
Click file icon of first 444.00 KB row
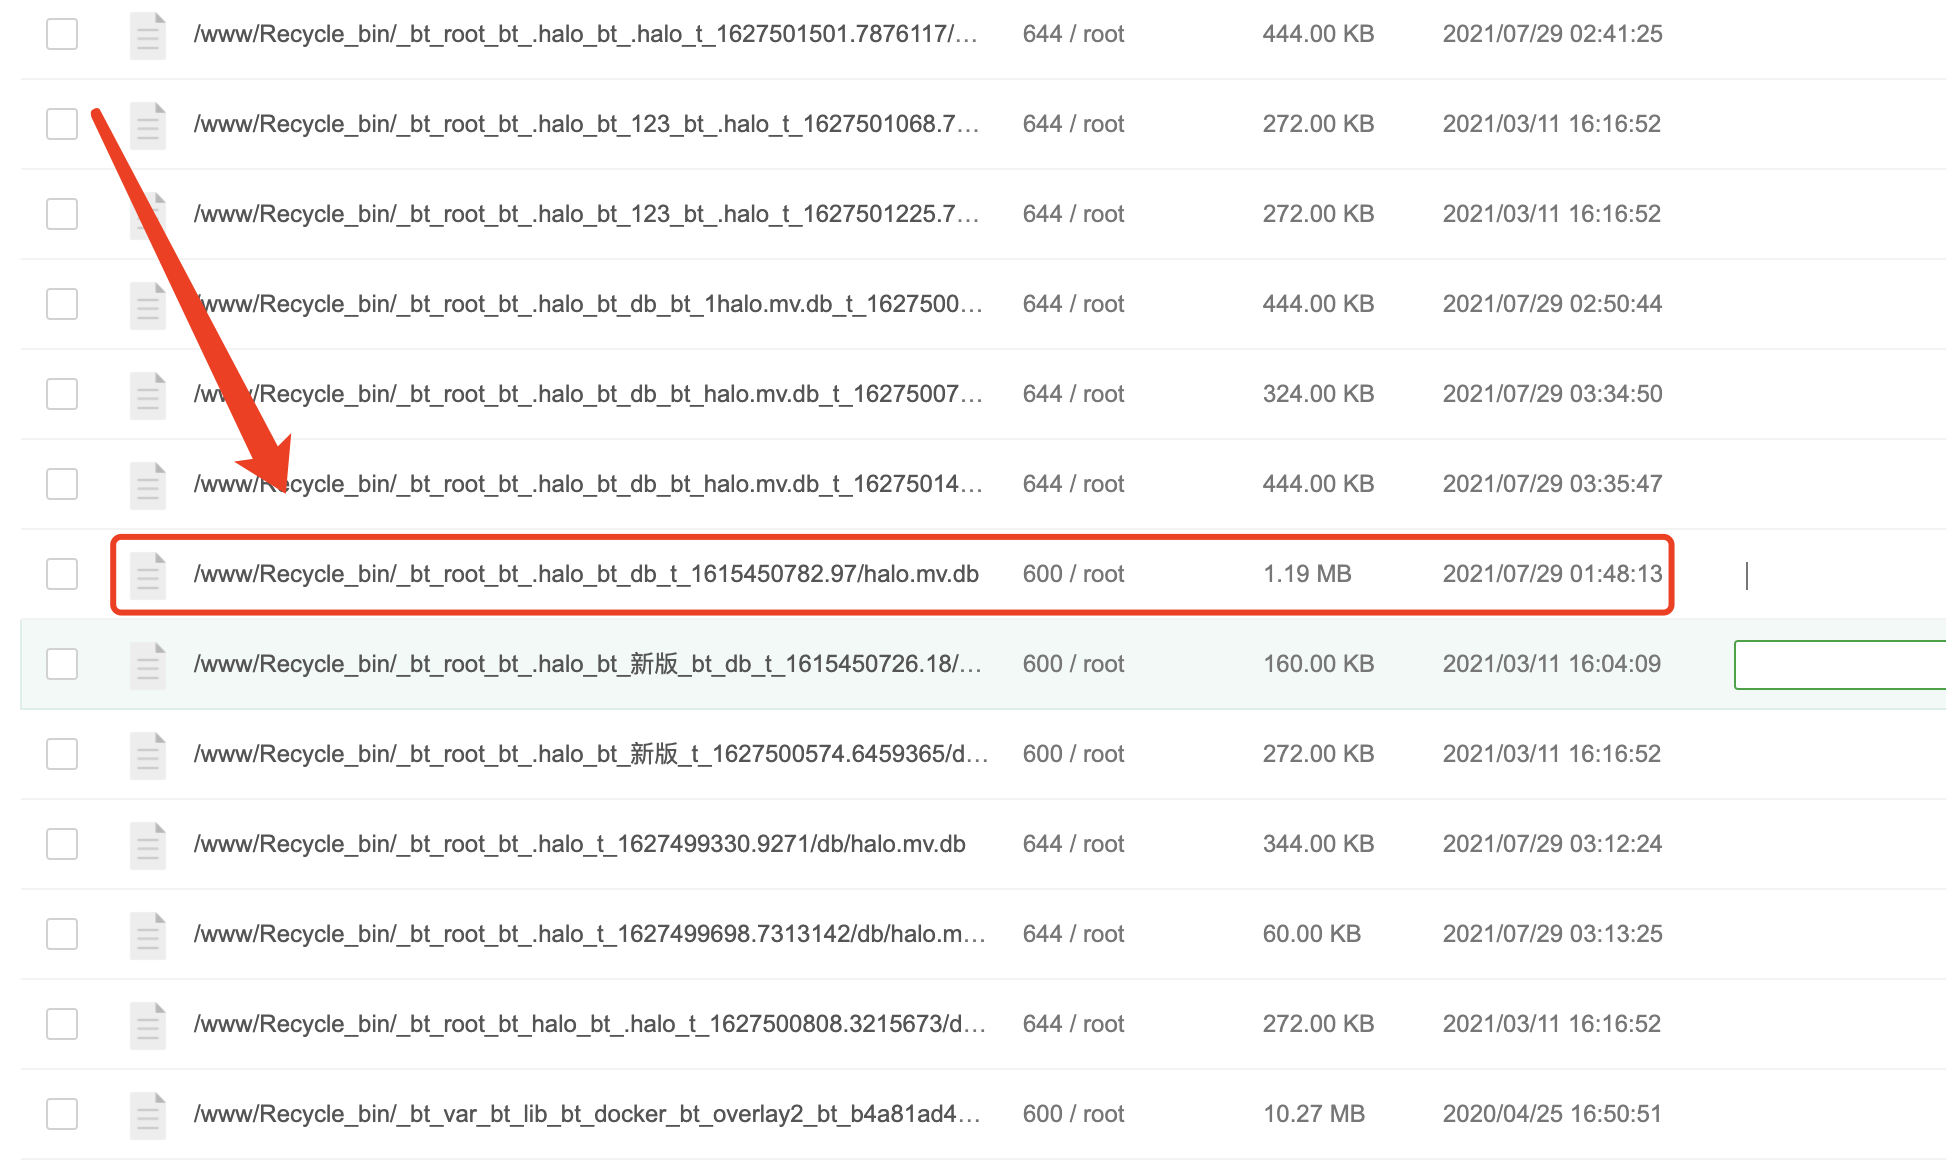coord(148,35)
